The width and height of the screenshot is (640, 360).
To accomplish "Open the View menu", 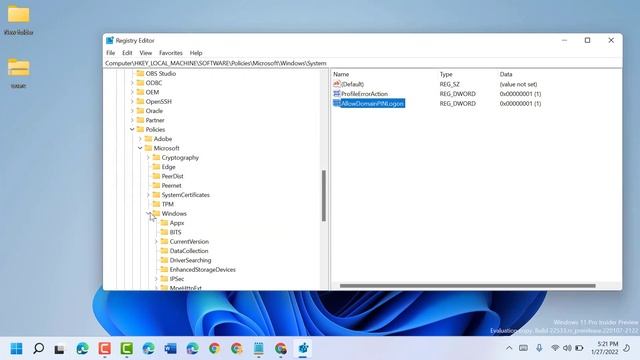I will click(x=145, y=53).
